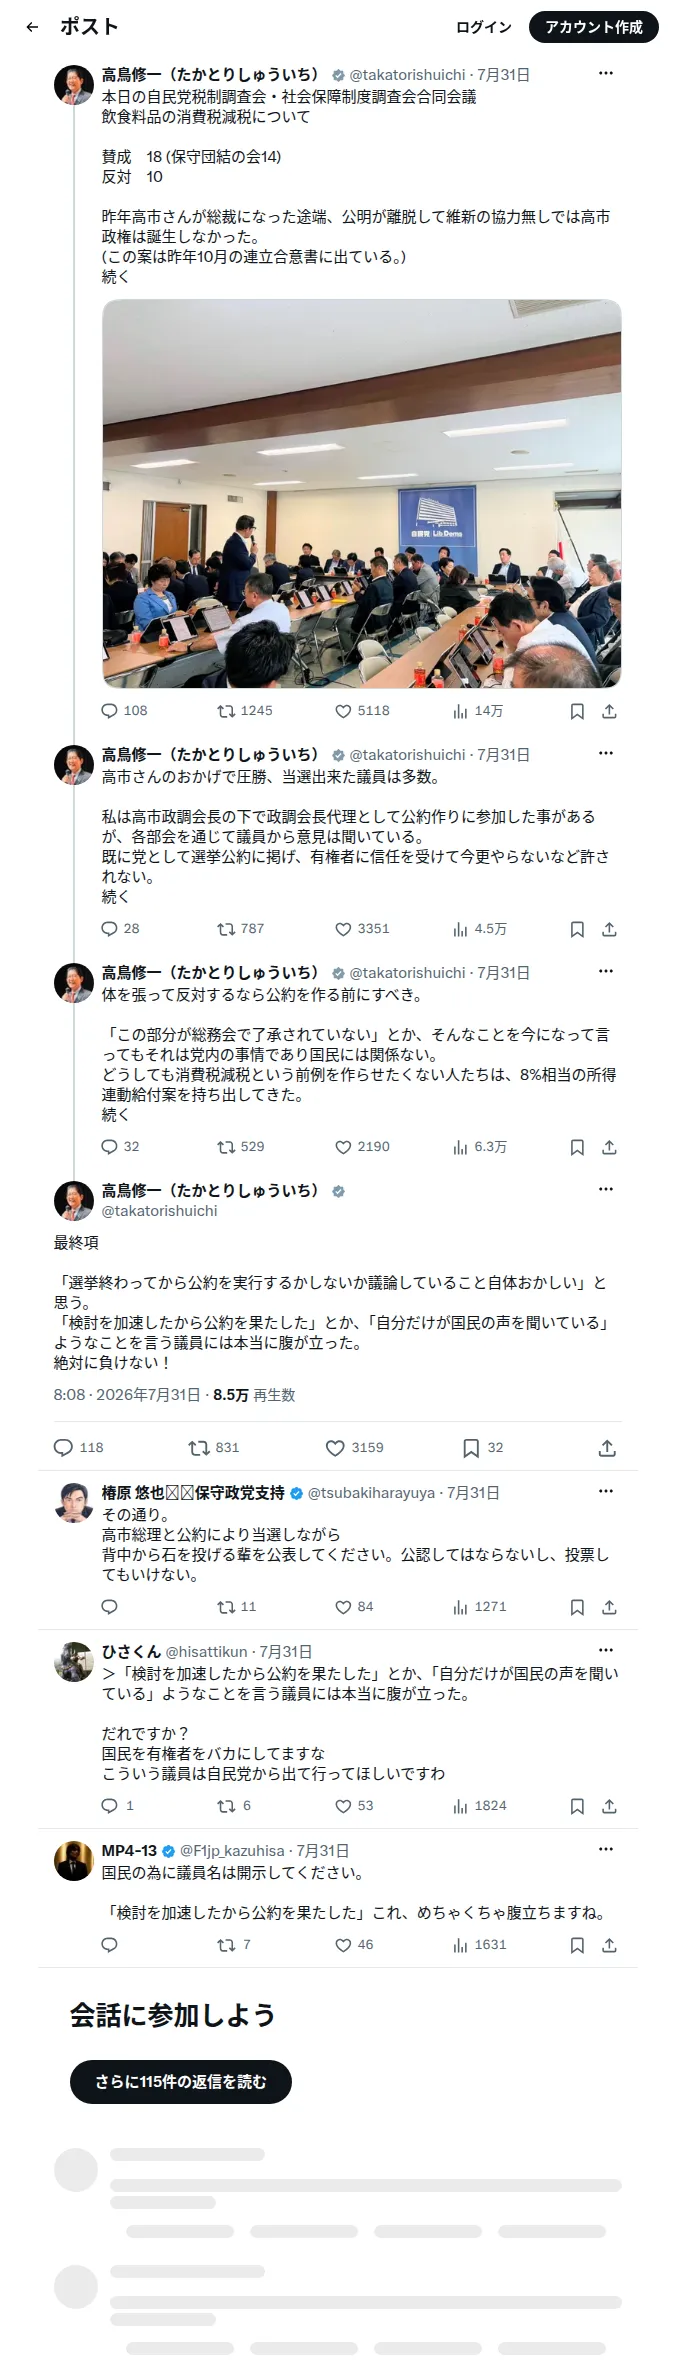
Task: Open three-dot menu on MP4-13's reply
Action: (605, 1849)
